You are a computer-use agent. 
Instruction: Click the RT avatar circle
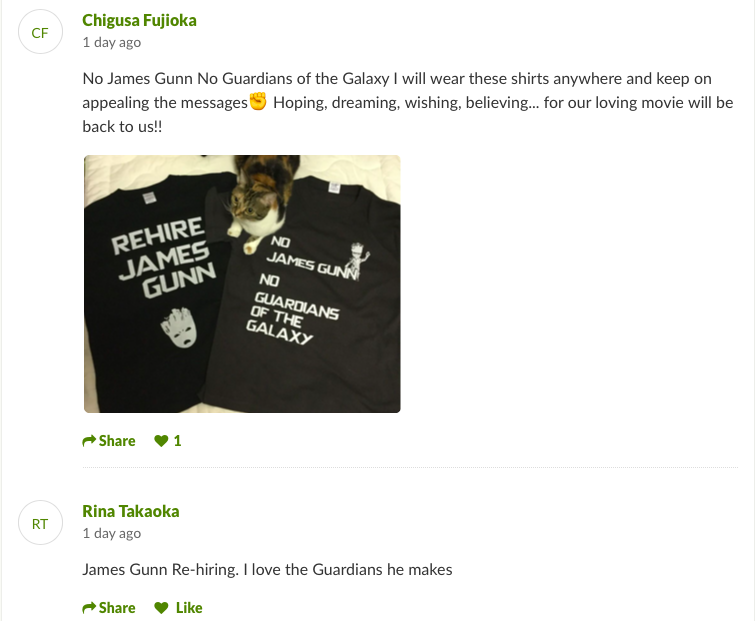[x=40, y=524]
